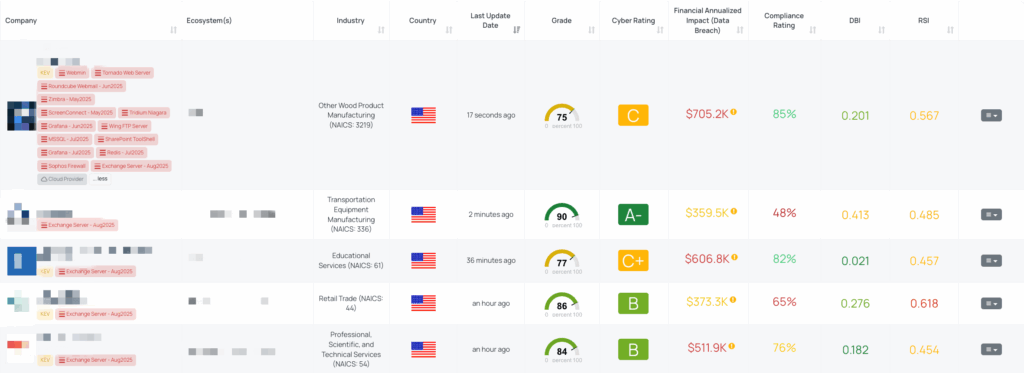1024x373 pixels.
Task: Sort by Industry column arrows
Action: pyautogui.click(x=381, y=30)
